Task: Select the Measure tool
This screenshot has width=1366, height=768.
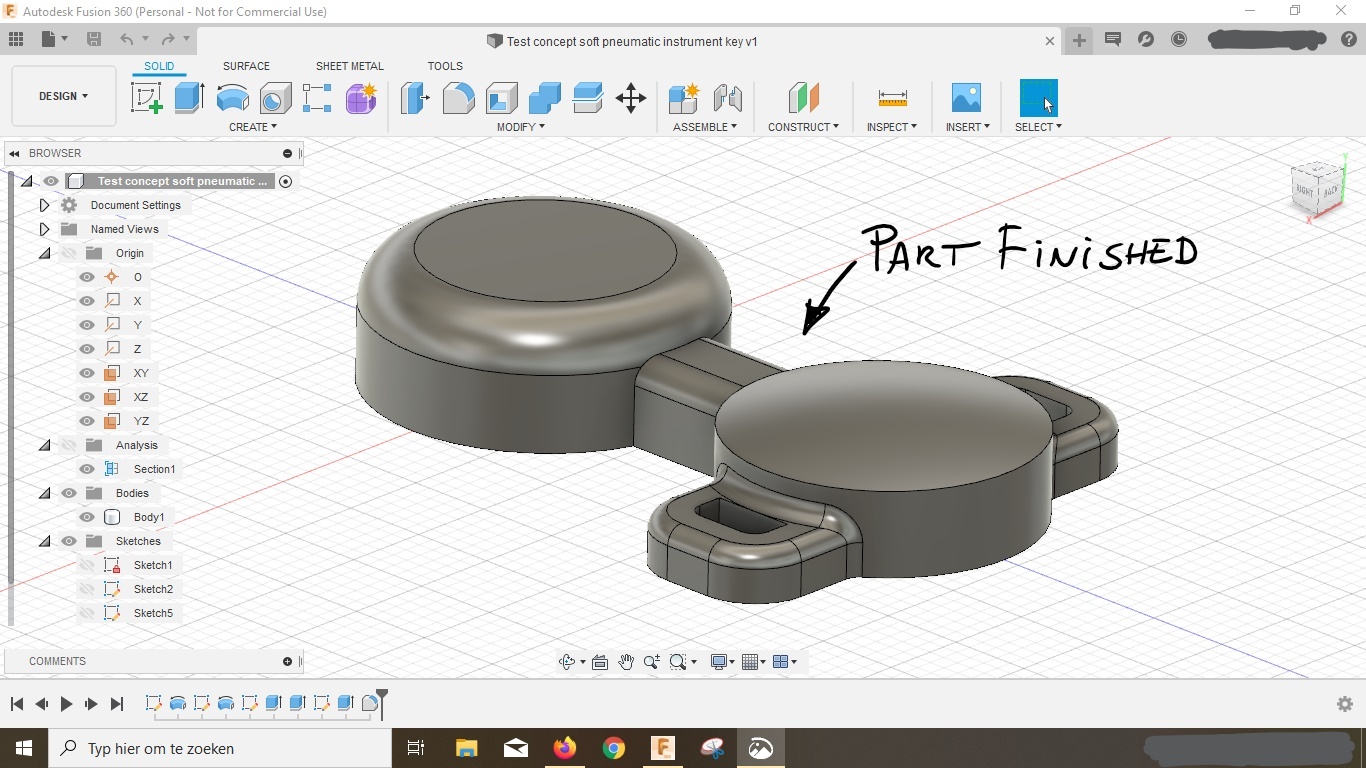Action: pos(892,98)
